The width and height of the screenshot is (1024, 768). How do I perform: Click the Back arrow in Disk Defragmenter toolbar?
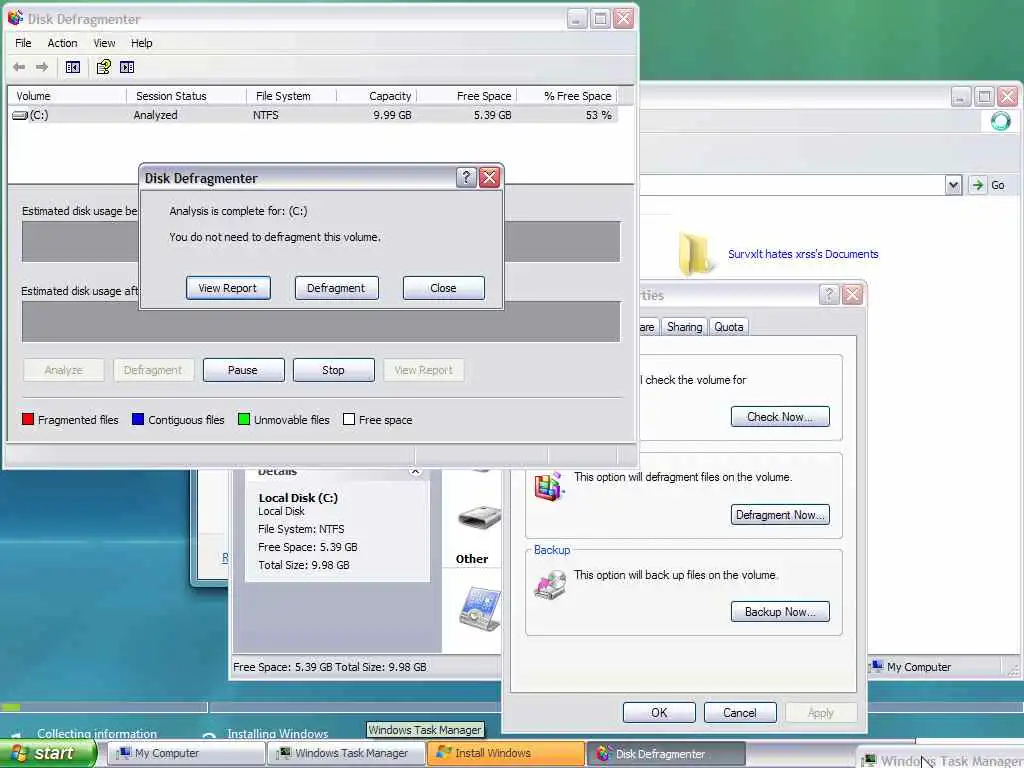click(x=19, y=67)
